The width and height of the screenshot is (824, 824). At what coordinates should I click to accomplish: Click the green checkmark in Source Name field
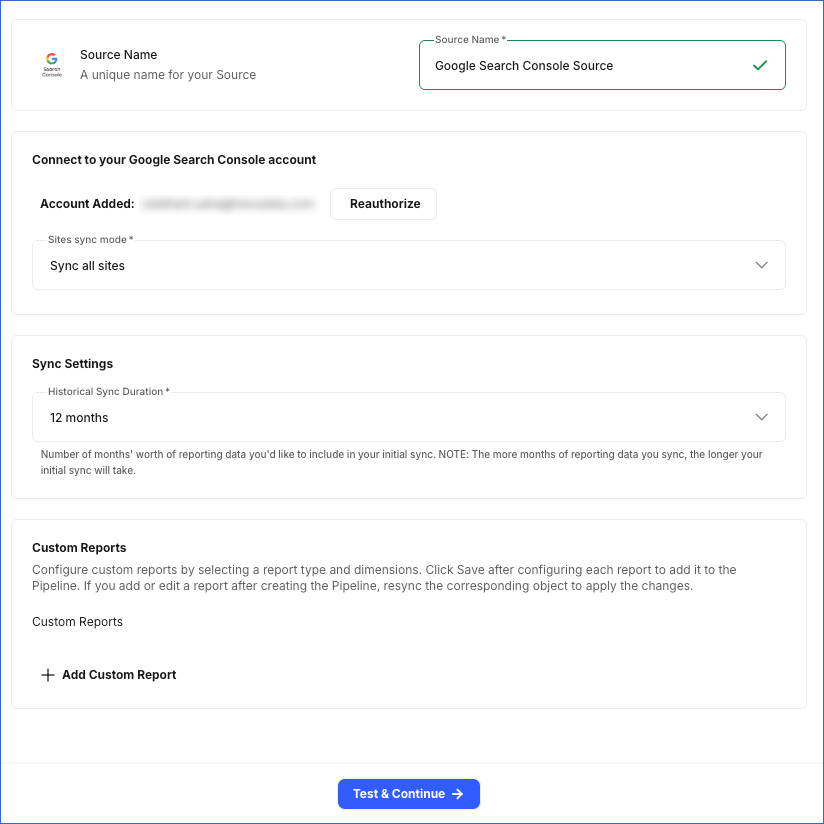click(760, 65)
